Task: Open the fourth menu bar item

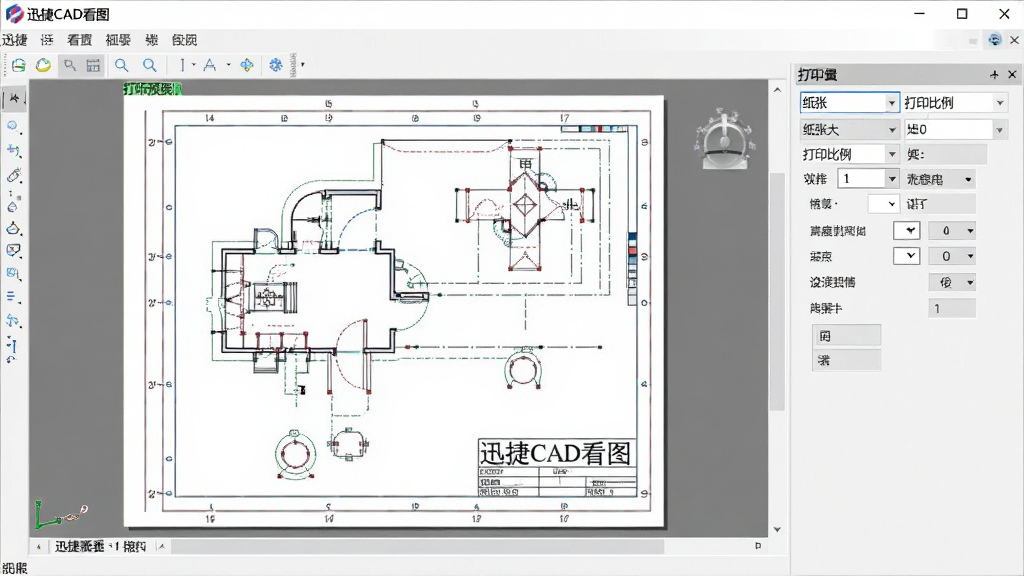Action: 118,40
